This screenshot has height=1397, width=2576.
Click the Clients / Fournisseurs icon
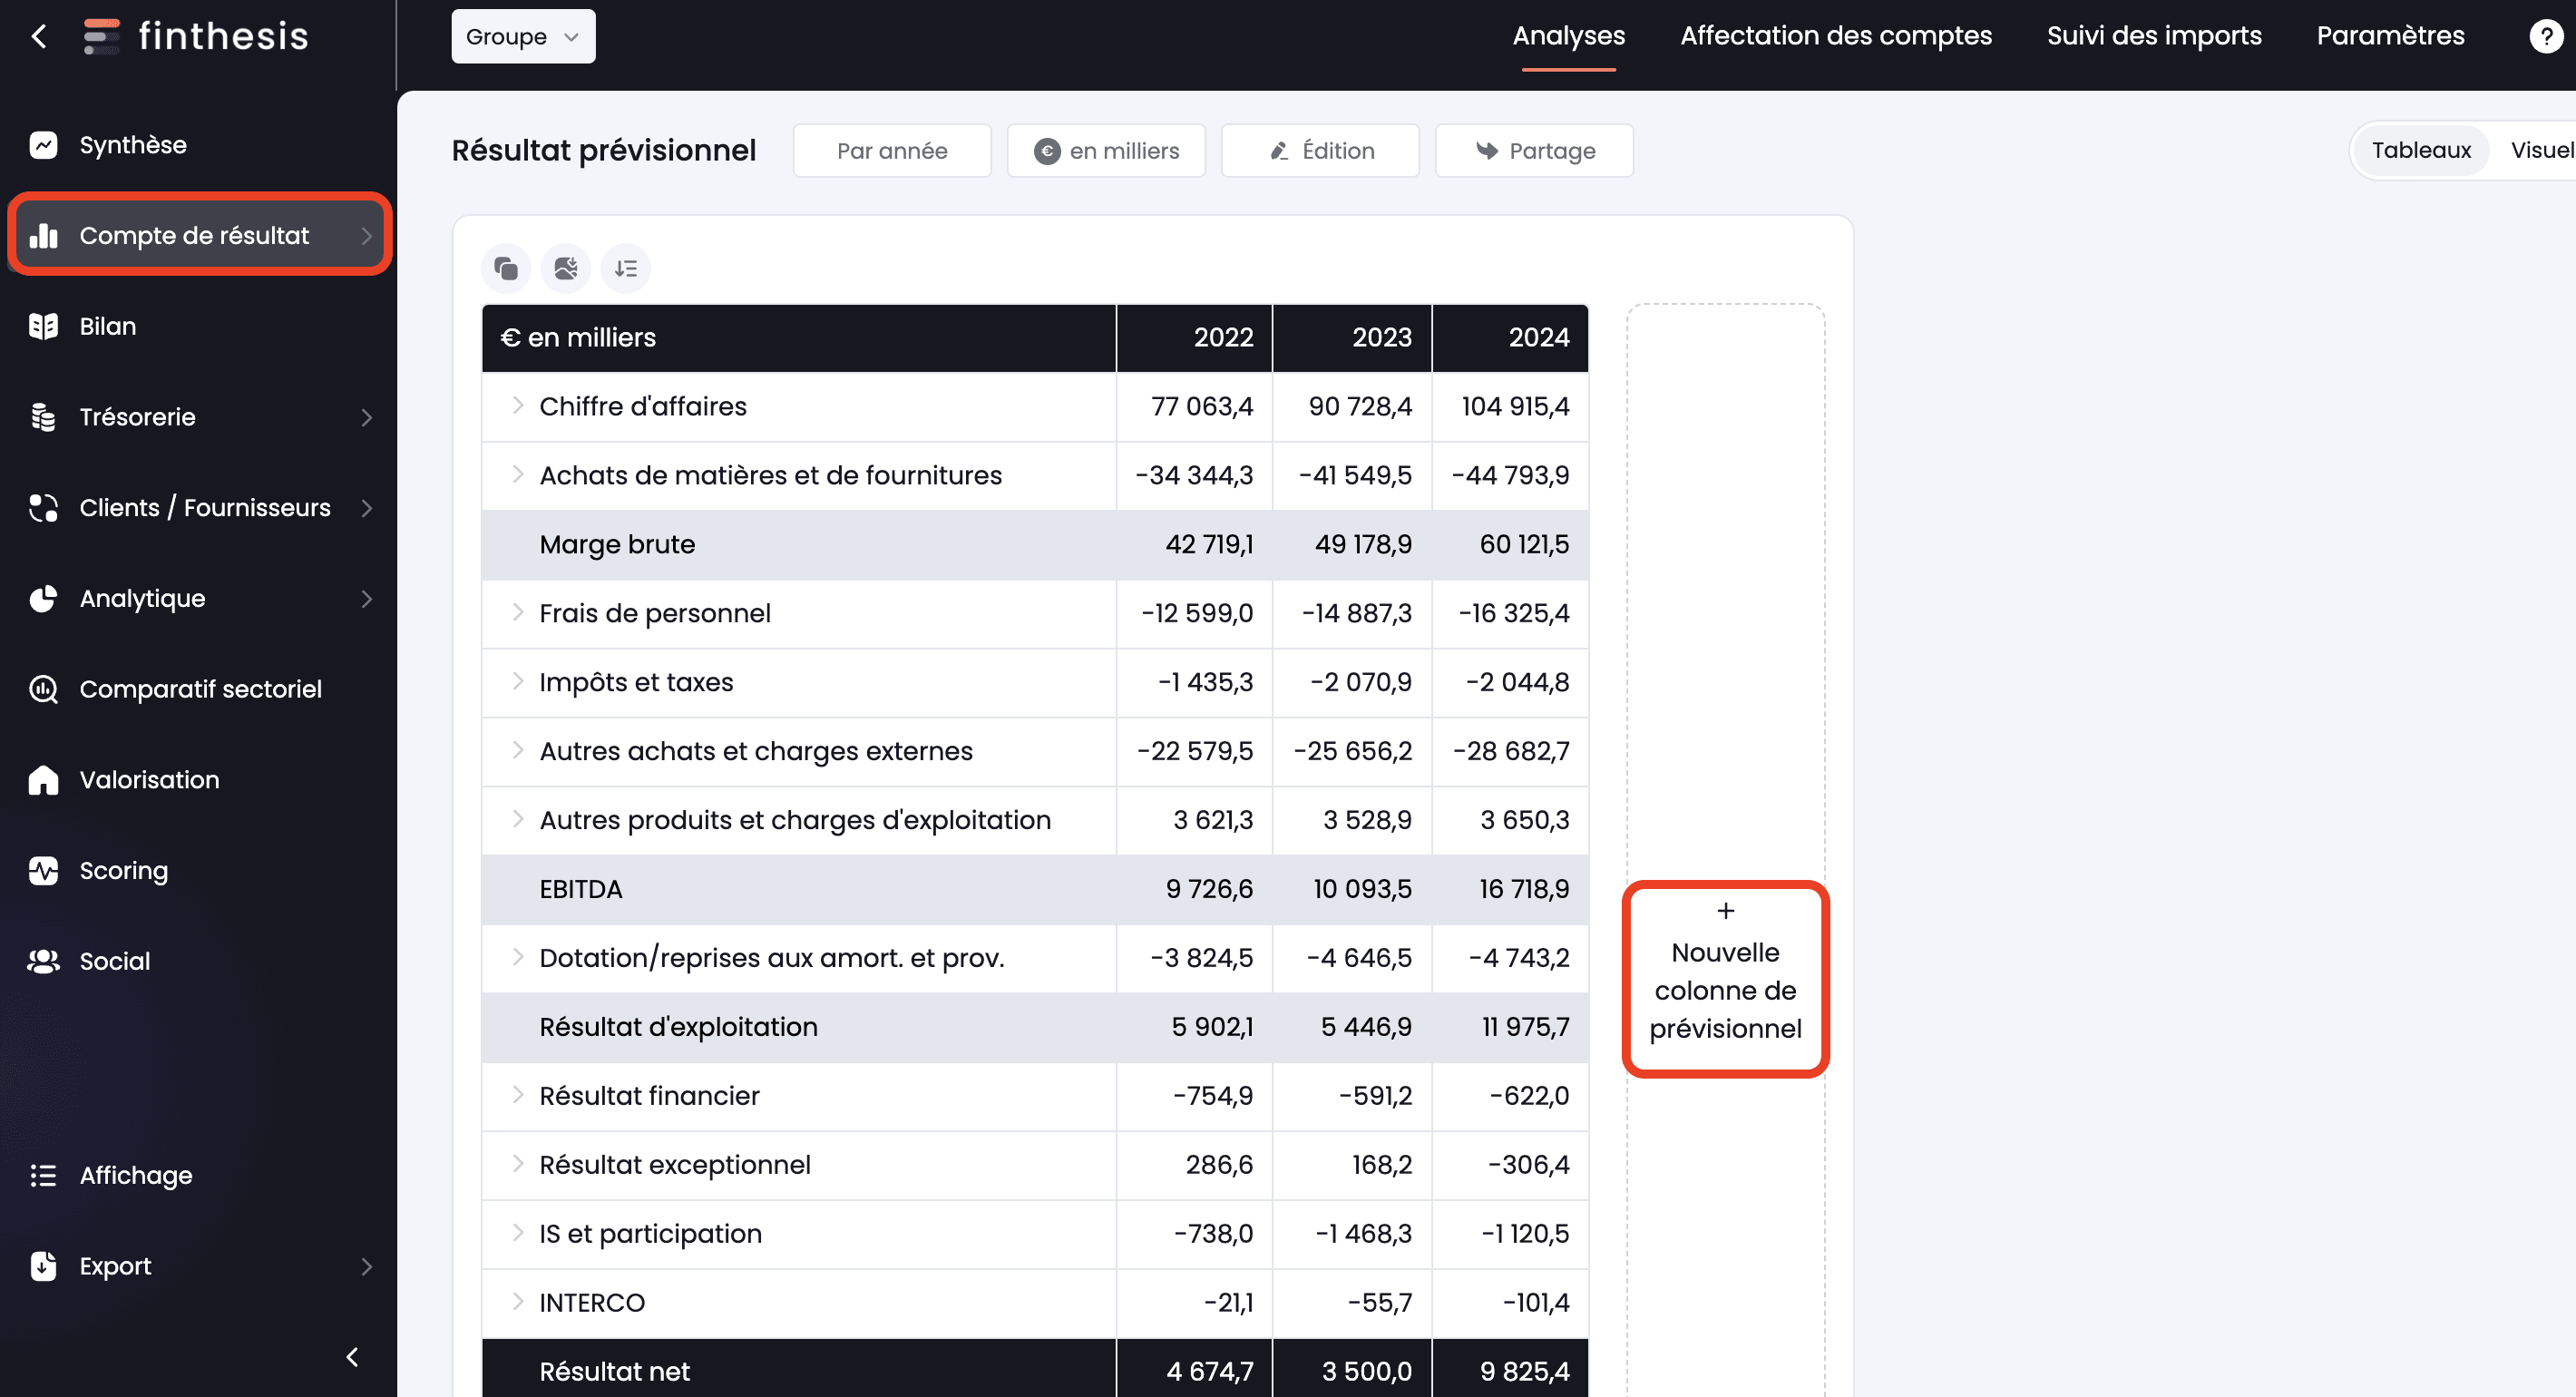43,508
